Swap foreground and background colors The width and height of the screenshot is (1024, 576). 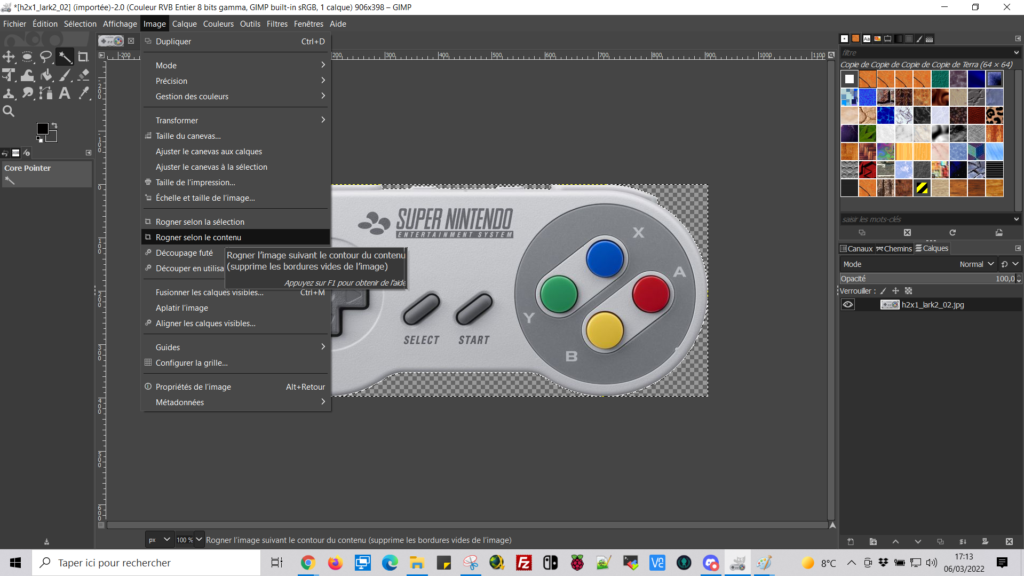[54, 125]
